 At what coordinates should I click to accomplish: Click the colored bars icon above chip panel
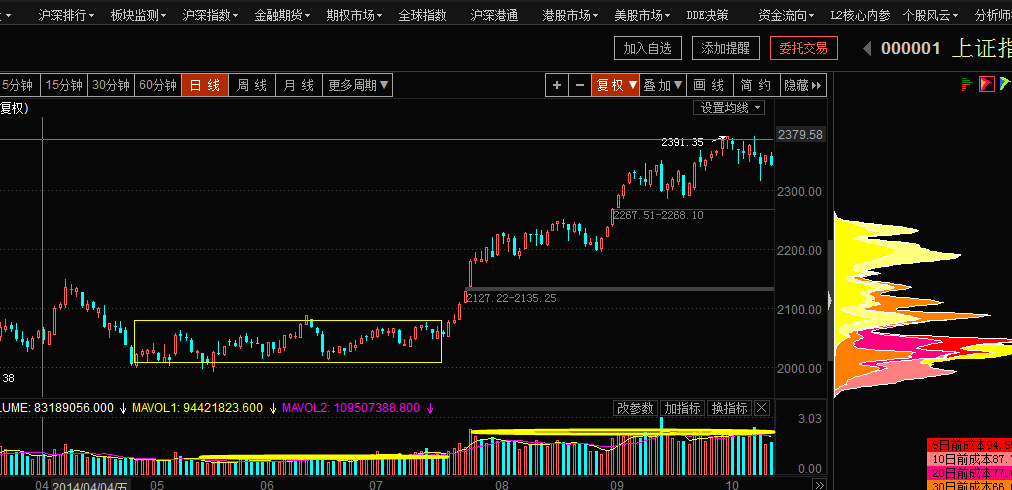coord(967,84)
